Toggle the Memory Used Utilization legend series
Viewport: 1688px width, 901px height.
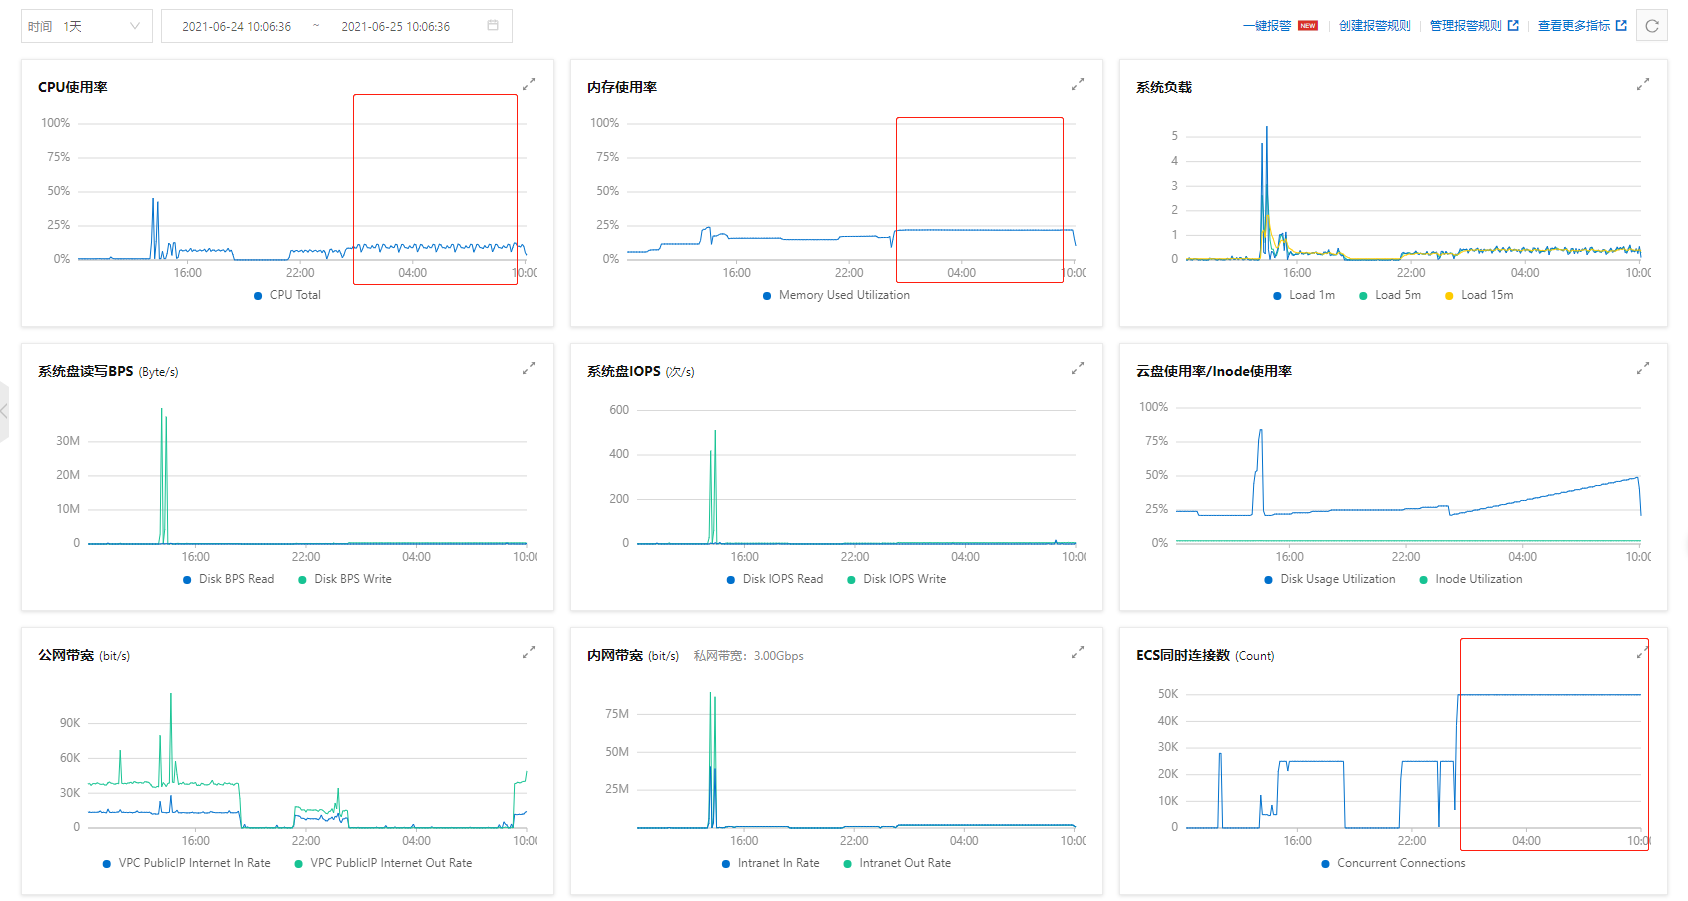tap(836, 295)
